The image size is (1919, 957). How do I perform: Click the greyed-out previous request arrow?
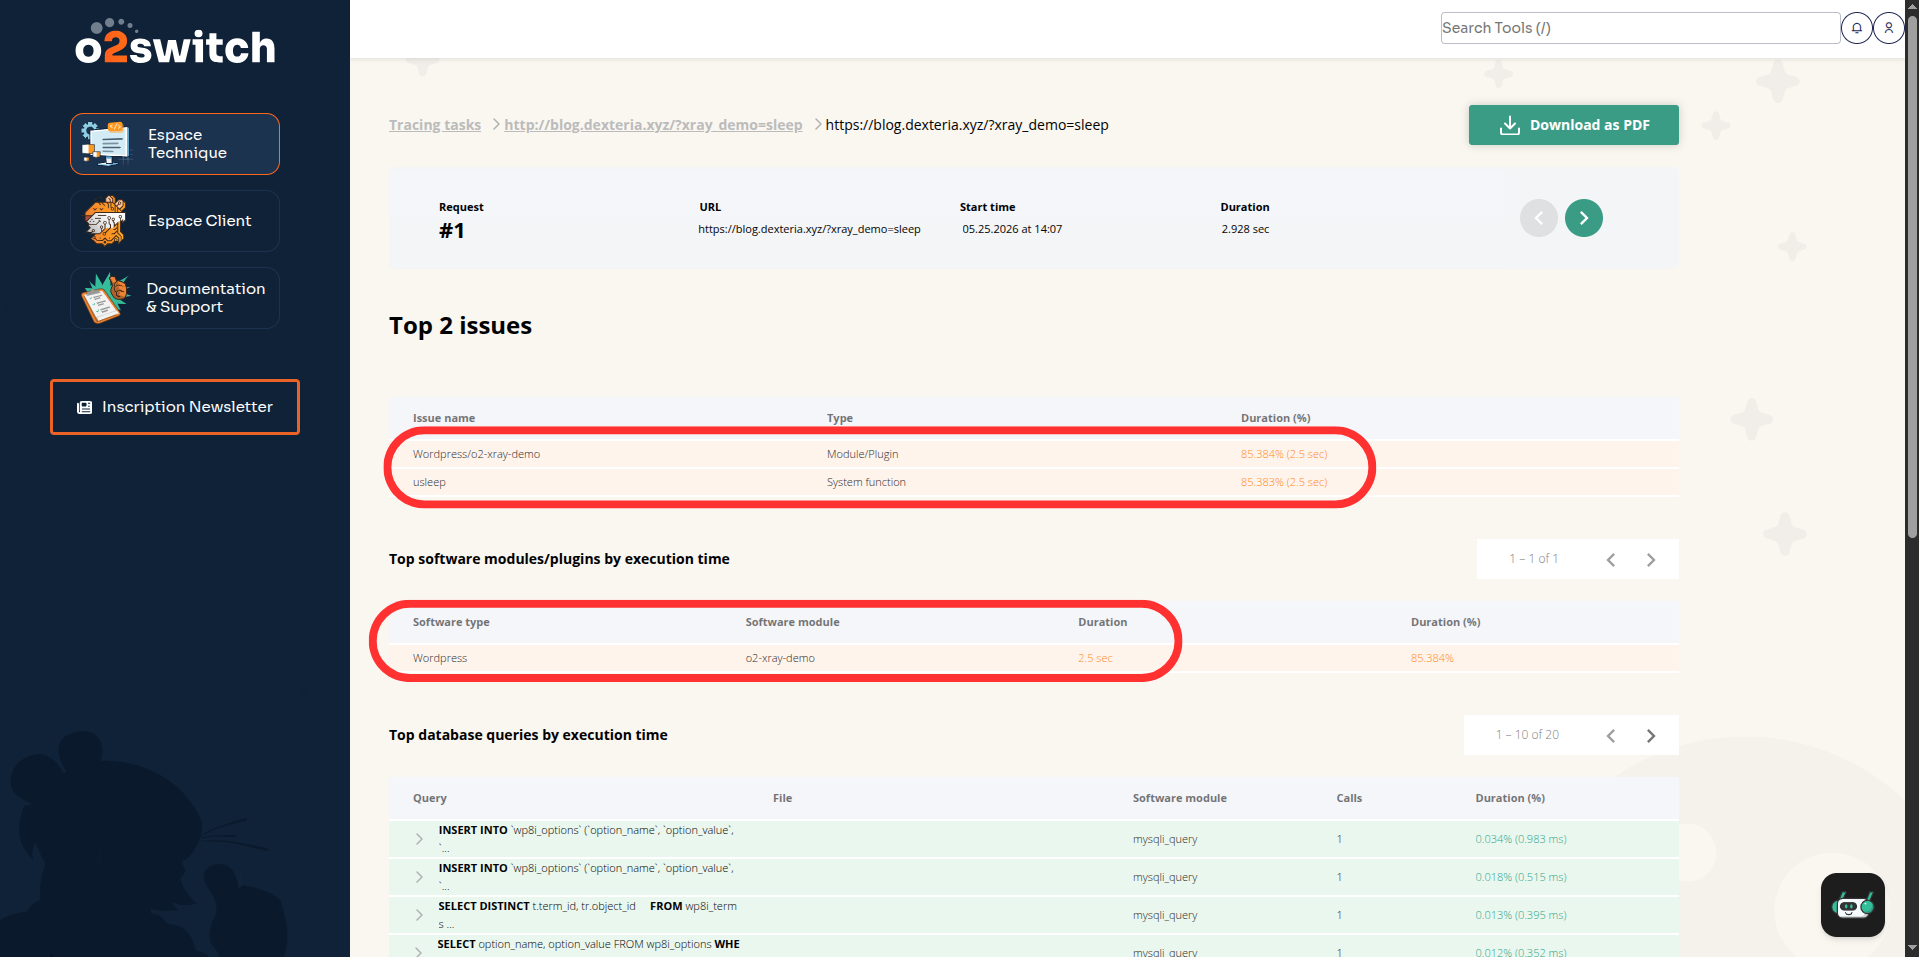(1539, 218)
